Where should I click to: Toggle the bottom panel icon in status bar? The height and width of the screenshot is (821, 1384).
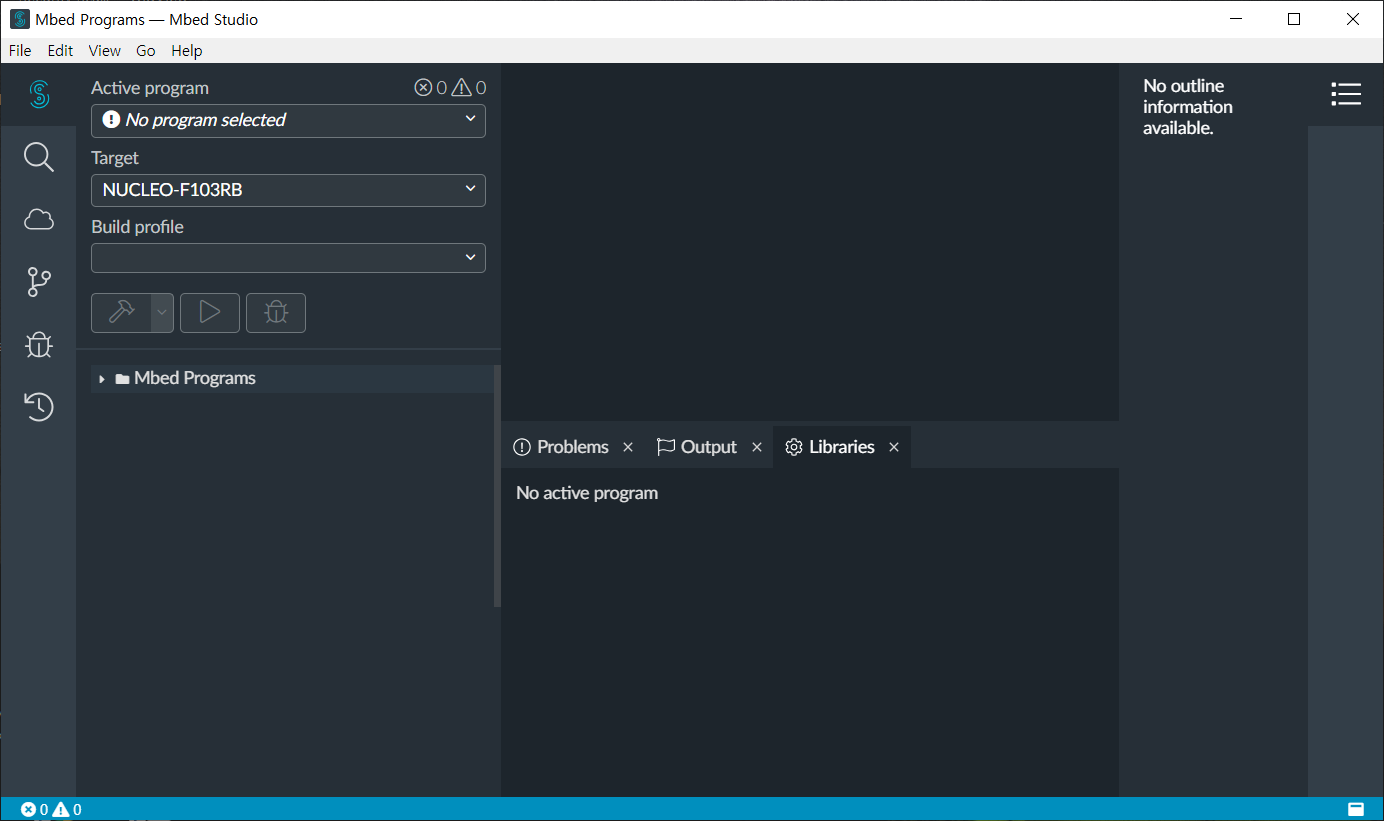(1356, 809)
